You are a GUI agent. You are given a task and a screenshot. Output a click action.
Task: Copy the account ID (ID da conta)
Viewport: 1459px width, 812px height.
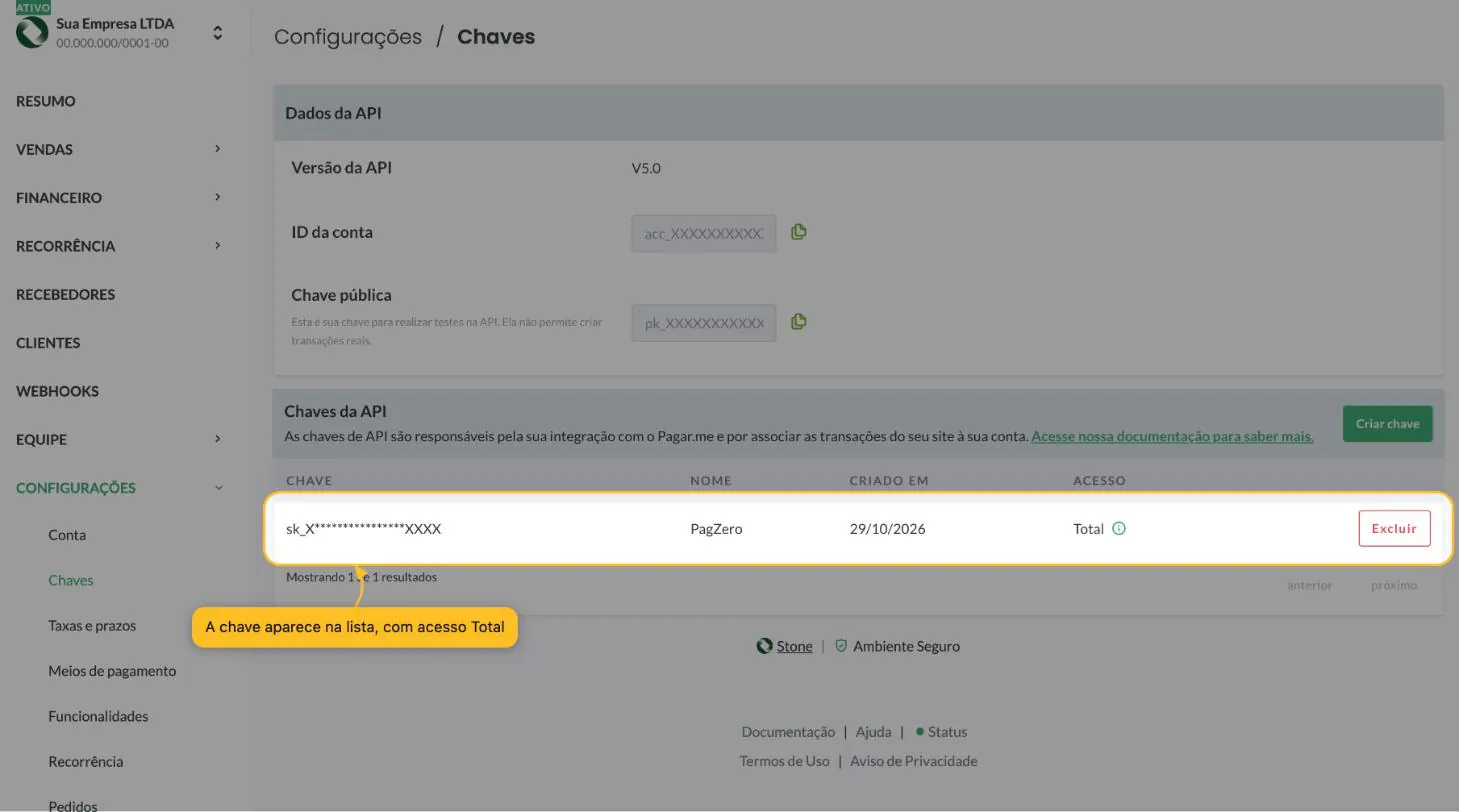(798, 232)
